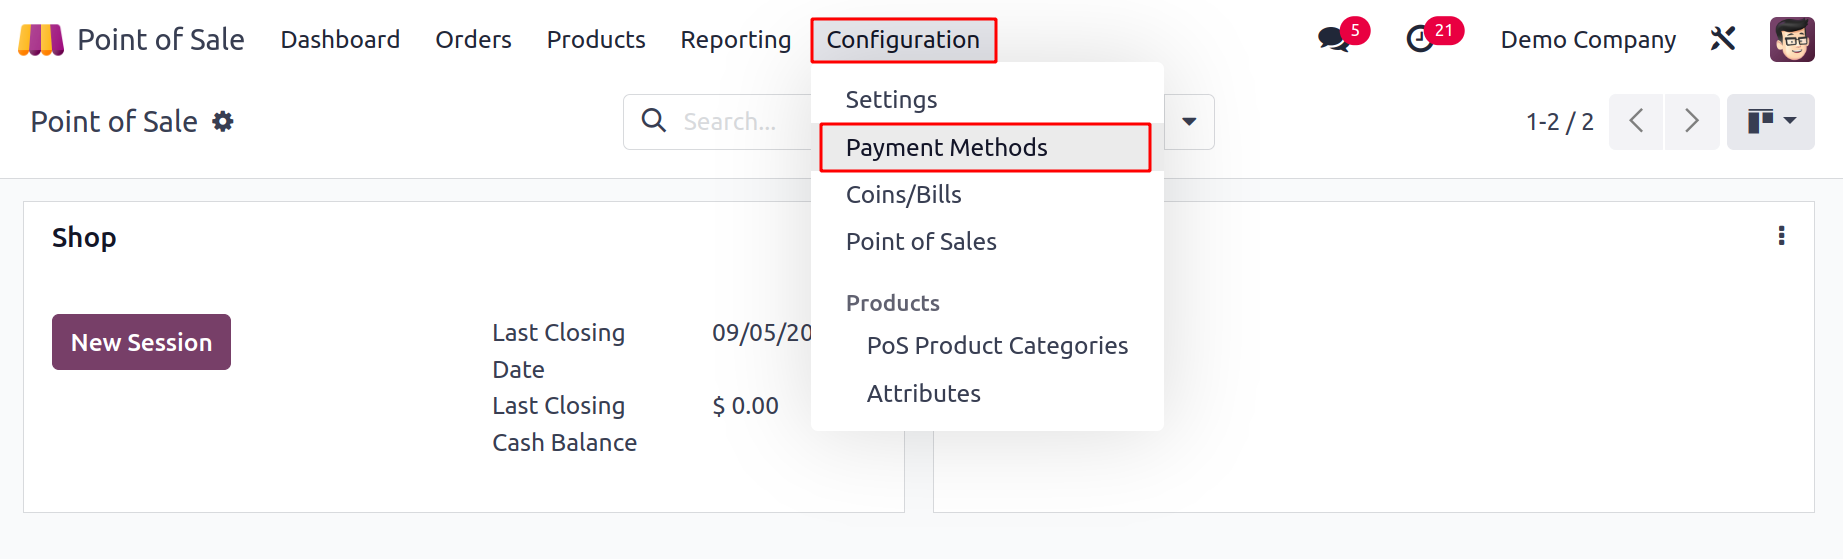This screenshot has width=1843, height=559.
Task: Open the shop card three-dots menu
Action: tap(1781, 236)
